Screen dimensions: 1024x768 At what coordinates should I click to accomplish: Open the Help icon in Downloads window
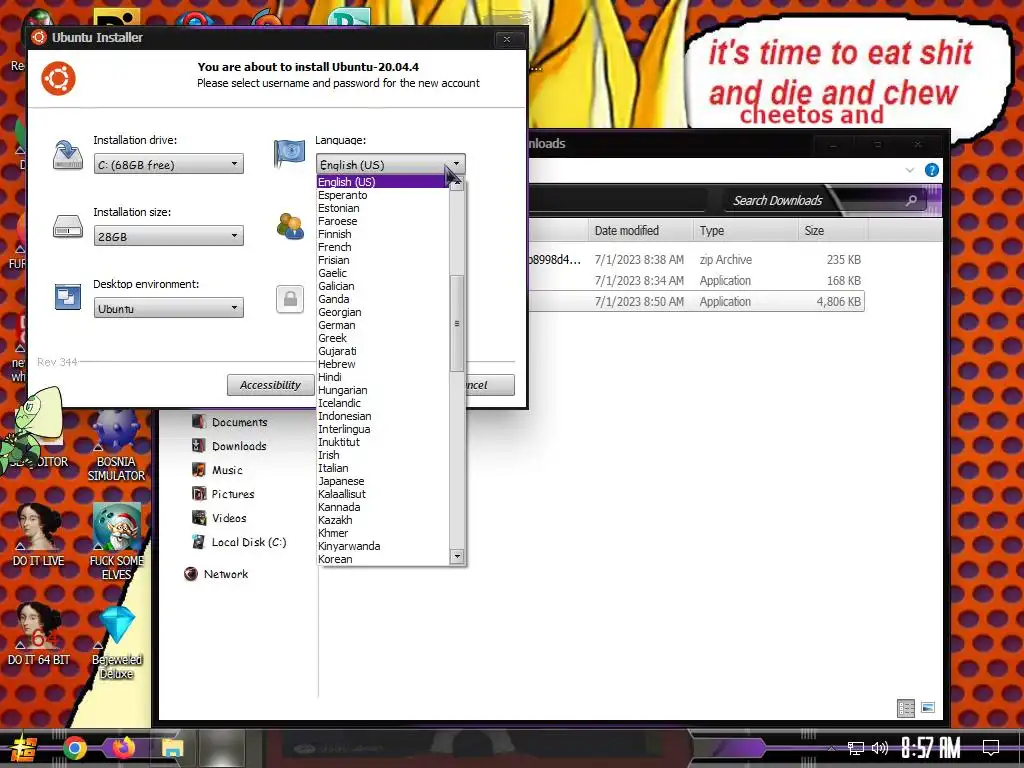tap(932, 170)
